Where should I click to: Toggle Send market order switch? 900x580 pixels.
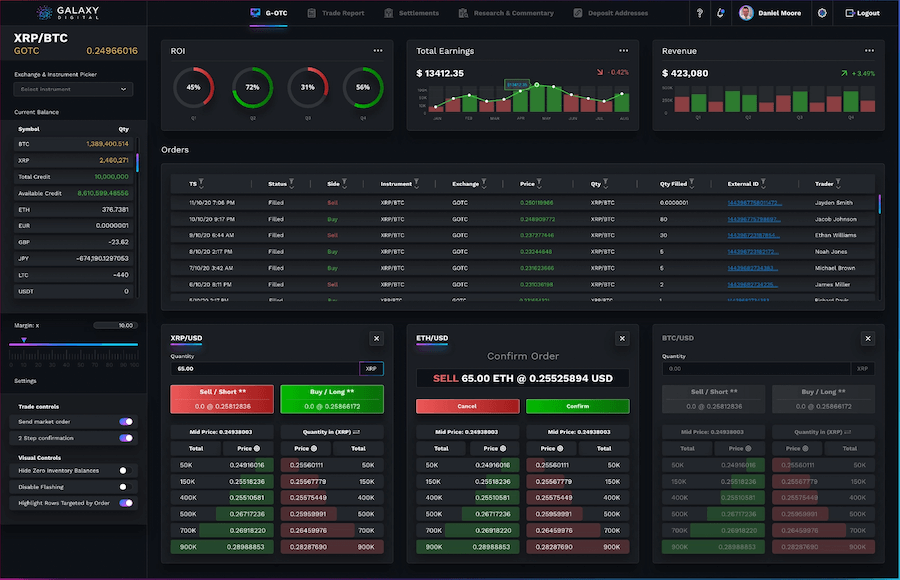coord(126,422)
